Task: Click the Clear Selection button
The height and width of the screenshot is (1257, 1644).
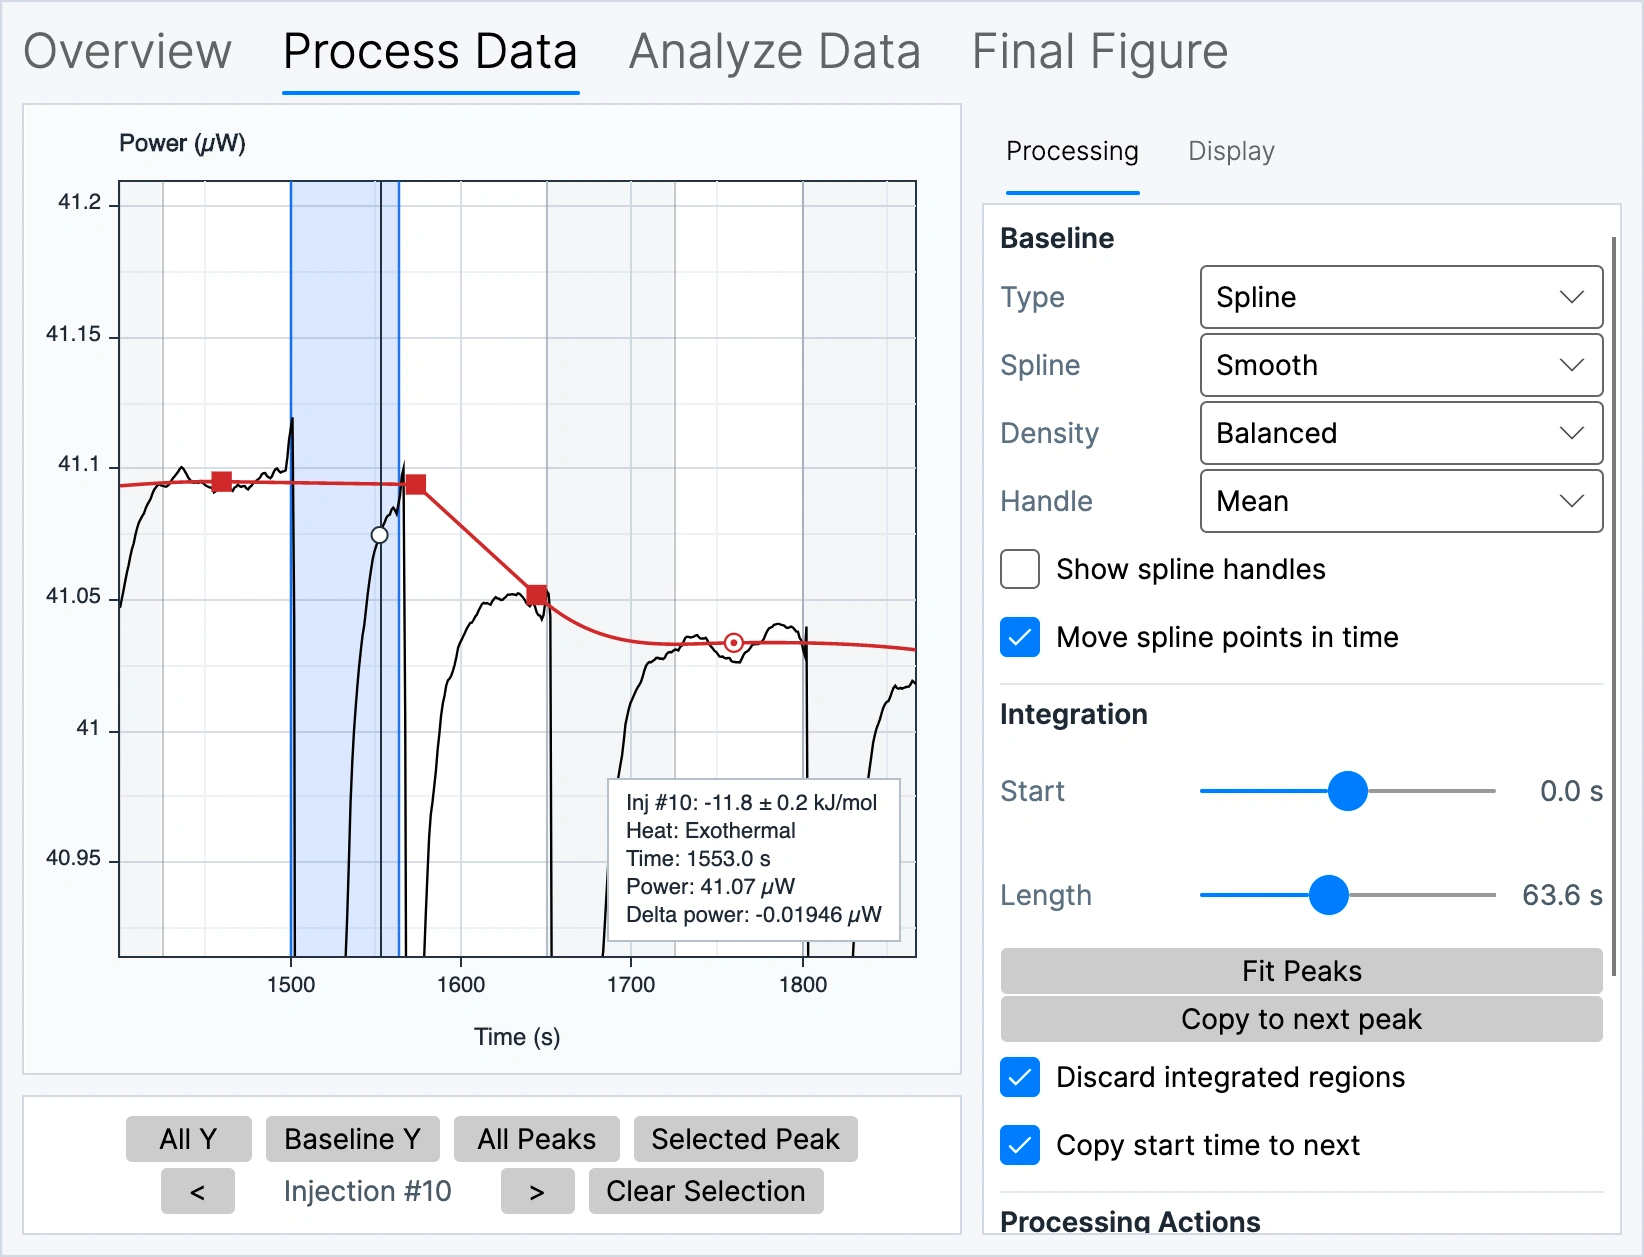Action: pos(705,1191)
